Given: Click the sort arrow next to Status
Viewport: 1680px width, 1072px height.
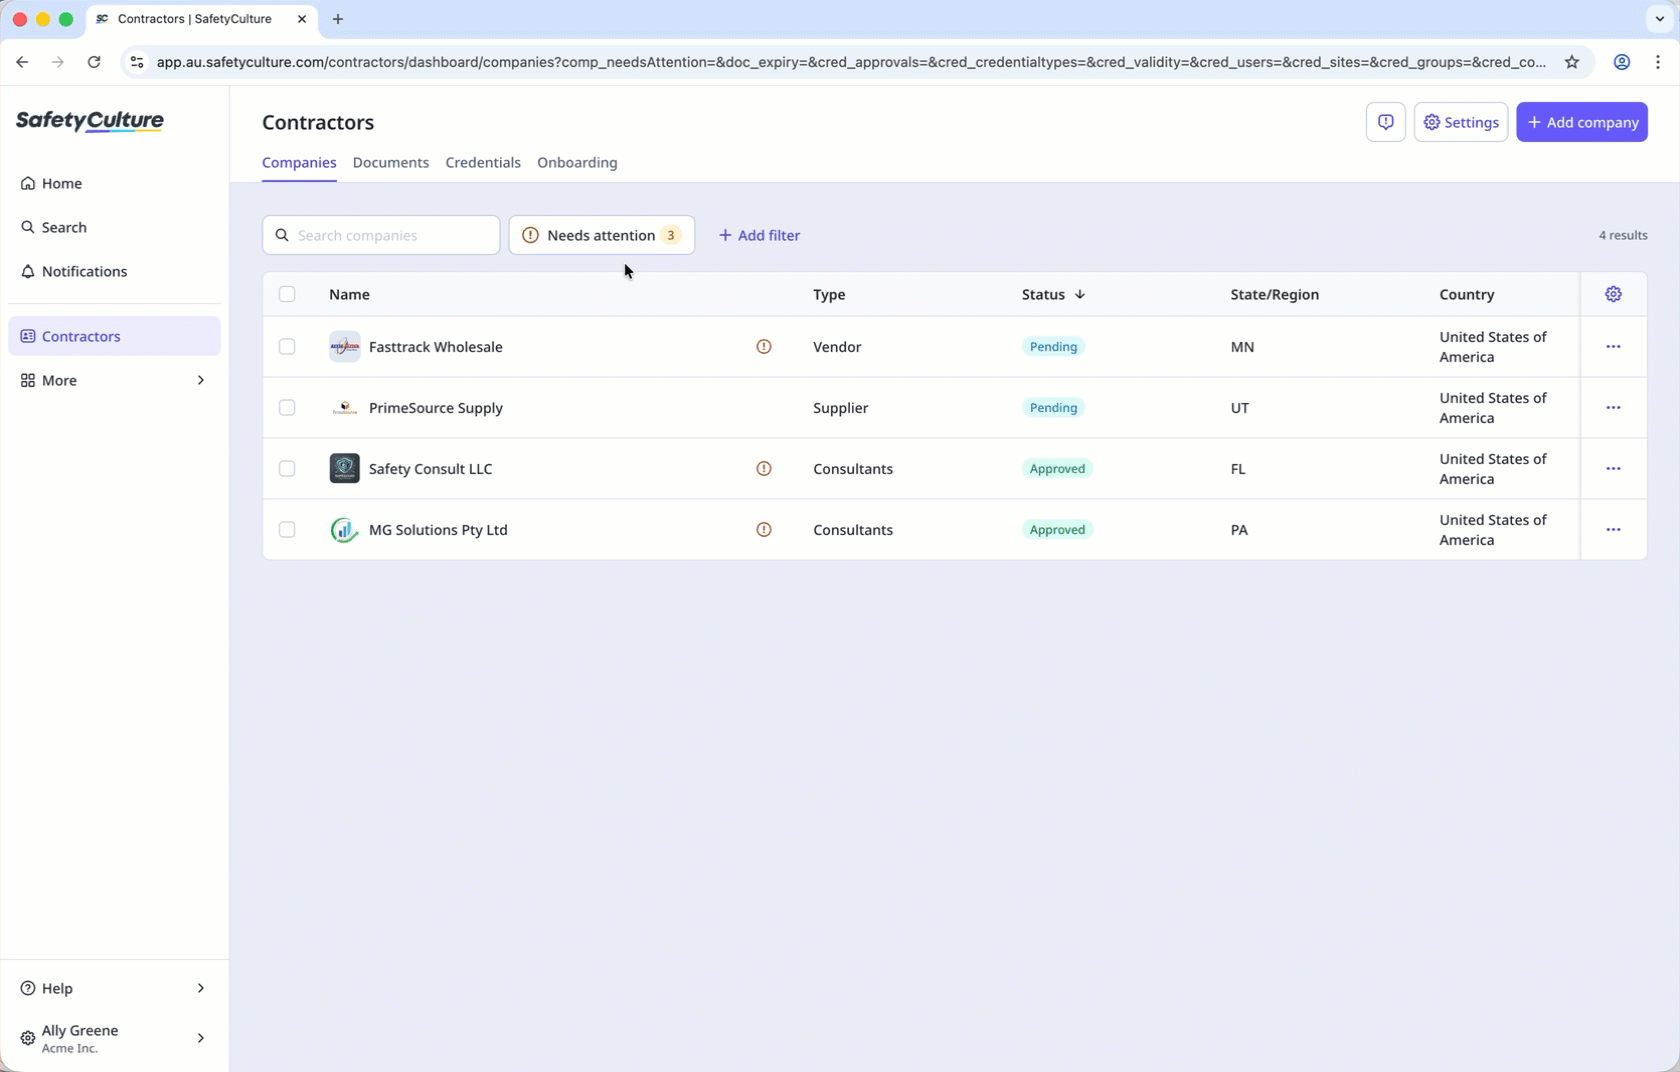Looking at the screenshot, I should click(1080, 295).
